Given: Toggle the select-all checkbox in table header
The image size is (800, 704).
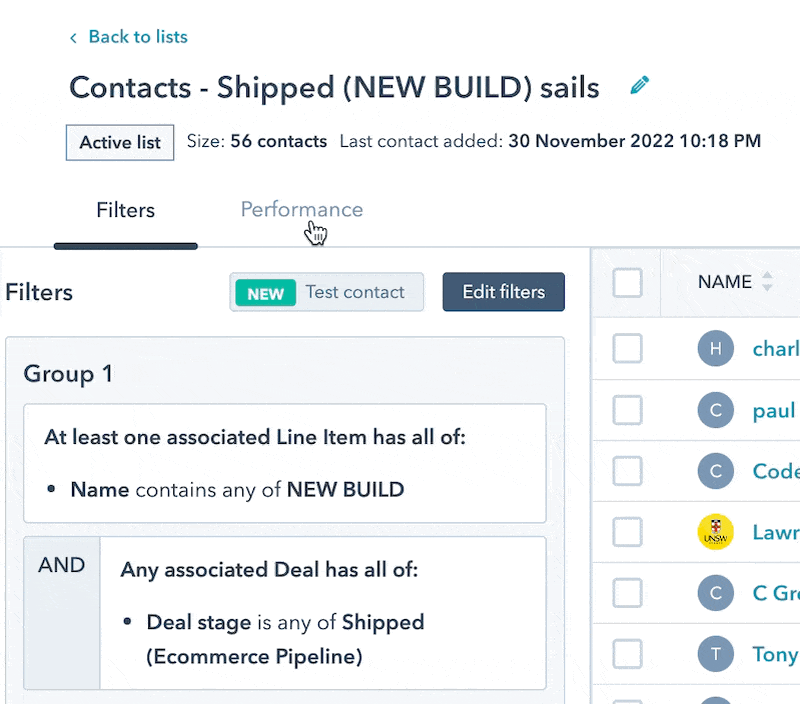Looking at the screenshot, I should click(627, 283).
